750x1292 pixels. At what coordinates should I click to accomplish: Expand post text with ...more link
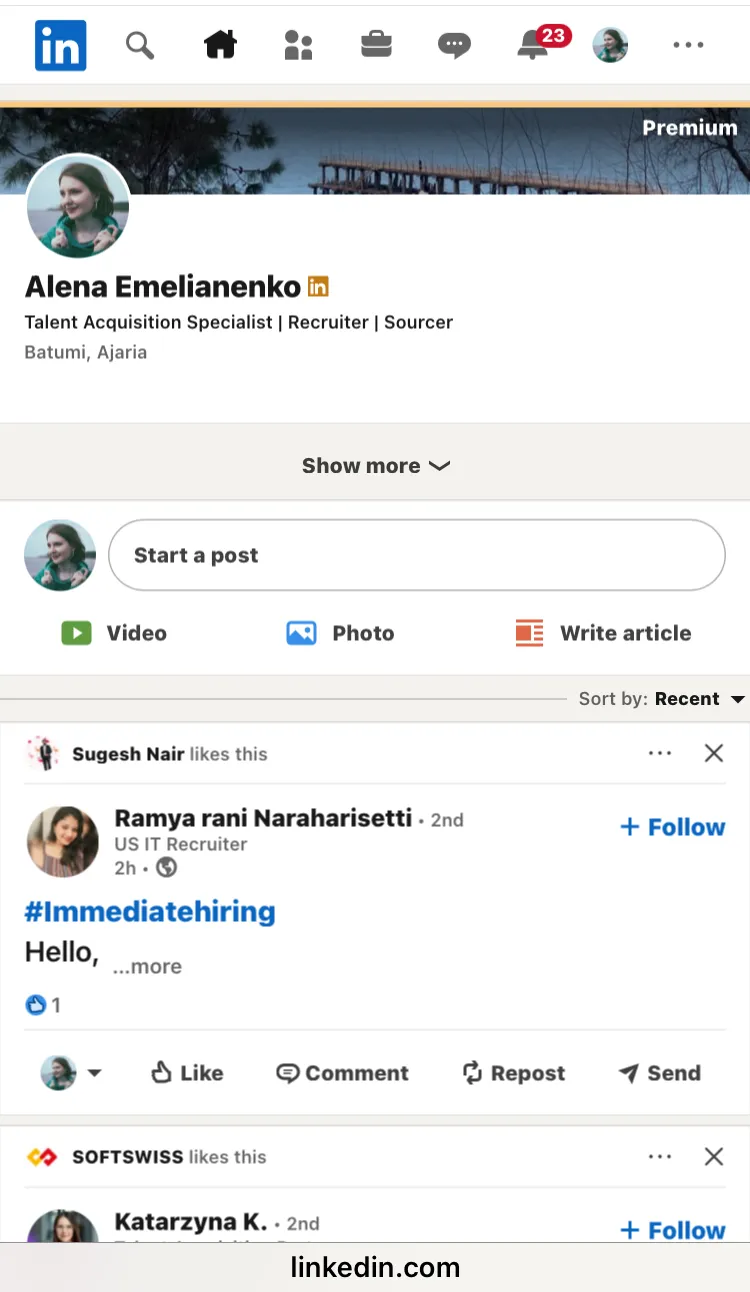pyautogui.click(x=147, y=967)
